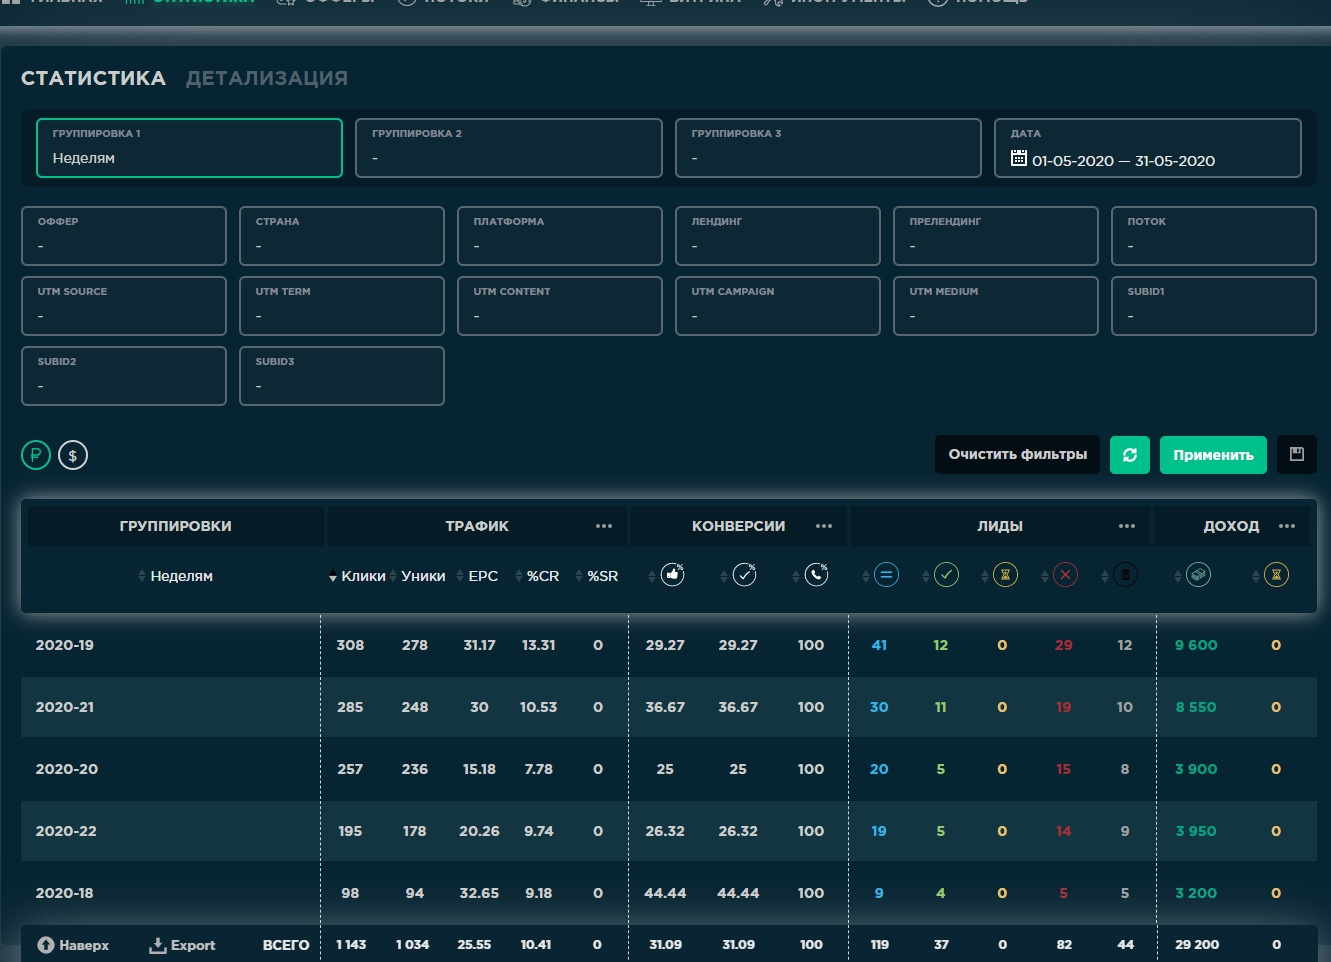Viewport: 1331px width, 962px height.
Task: Click the green refresh icon button
Action: 1129,455
